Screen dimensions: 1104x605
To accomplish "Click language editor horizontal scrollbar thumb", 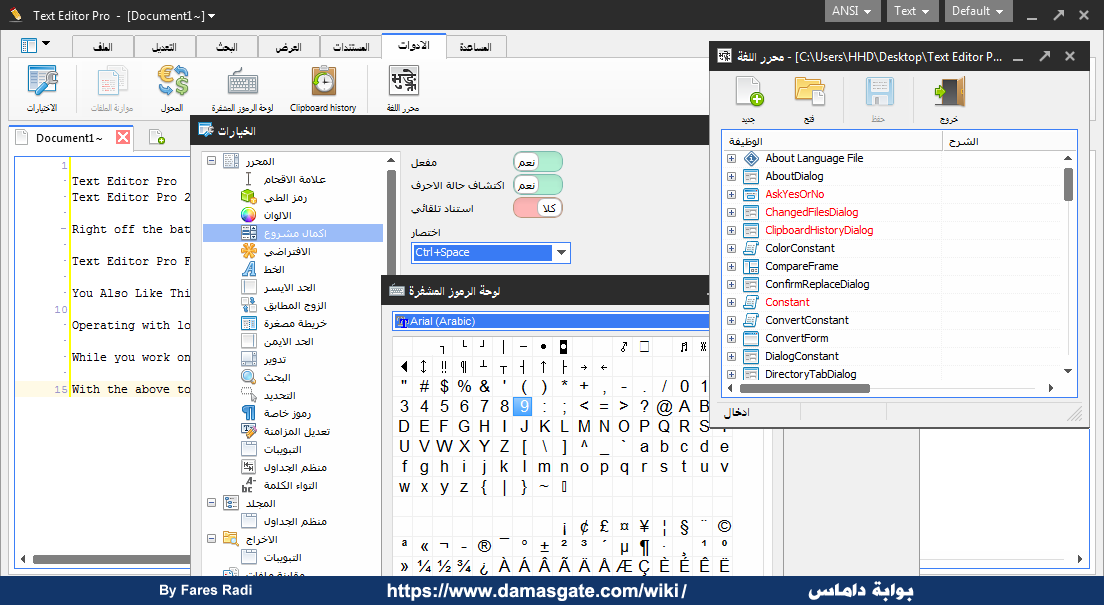I will (805, 388).
